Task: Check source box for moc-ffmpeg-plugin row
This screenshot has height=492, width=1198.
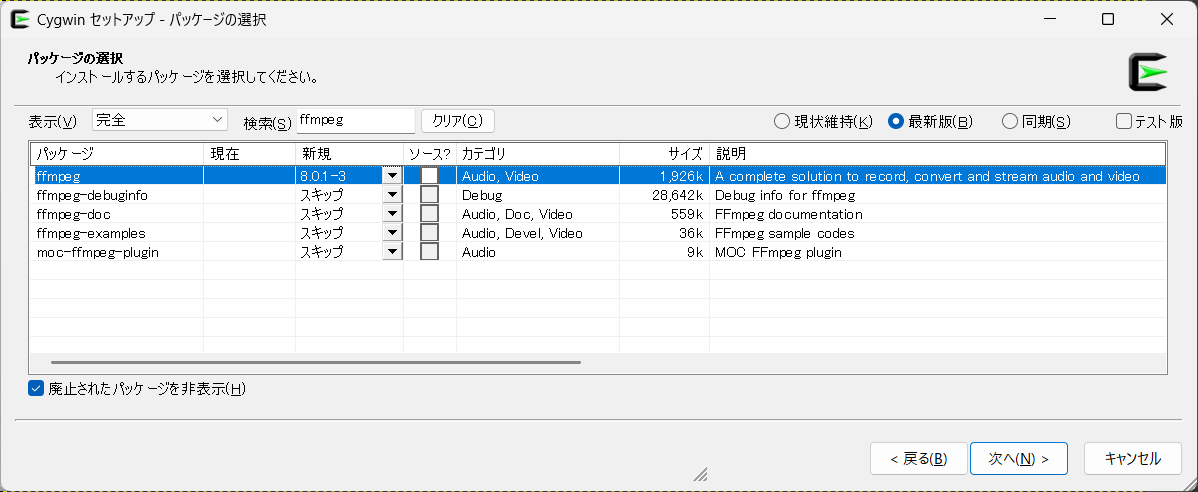Action: (x=429, y=251)
